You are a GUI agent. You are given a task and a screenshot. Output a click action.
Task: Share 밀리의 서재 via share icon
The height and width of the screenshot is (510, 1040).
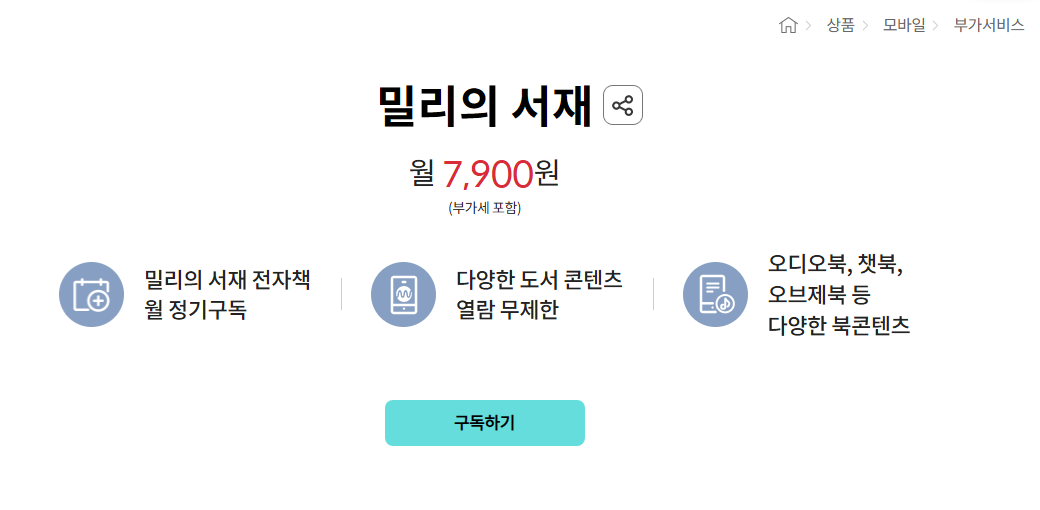click(x=623, y=105)
